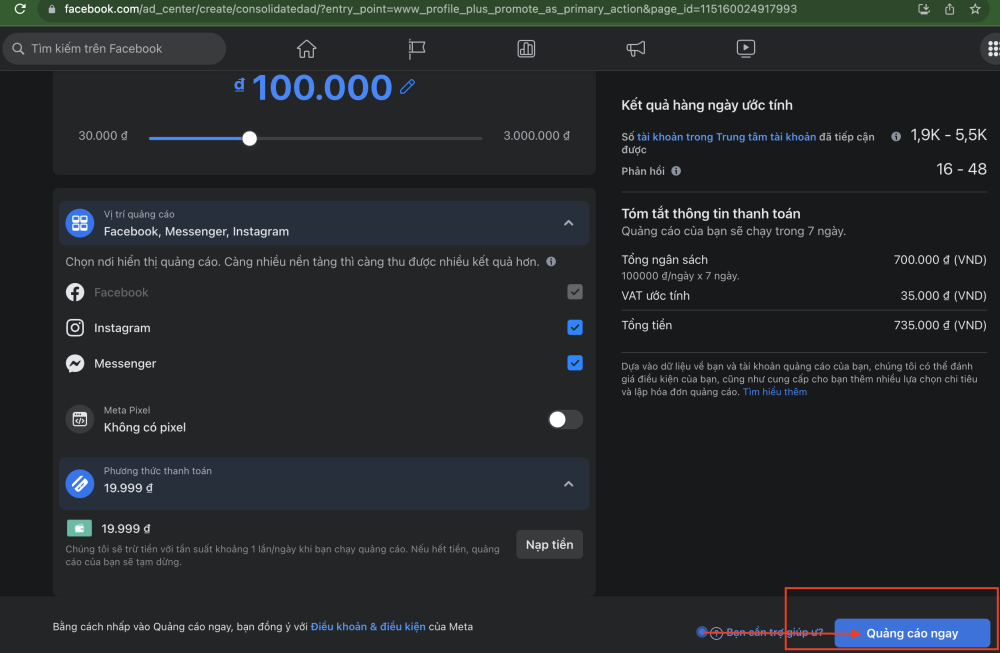Click the Tìm kiếm trên Facebook search box
Screen dimensions: 1000x653
pyautogui.click(x=114, y=48)
